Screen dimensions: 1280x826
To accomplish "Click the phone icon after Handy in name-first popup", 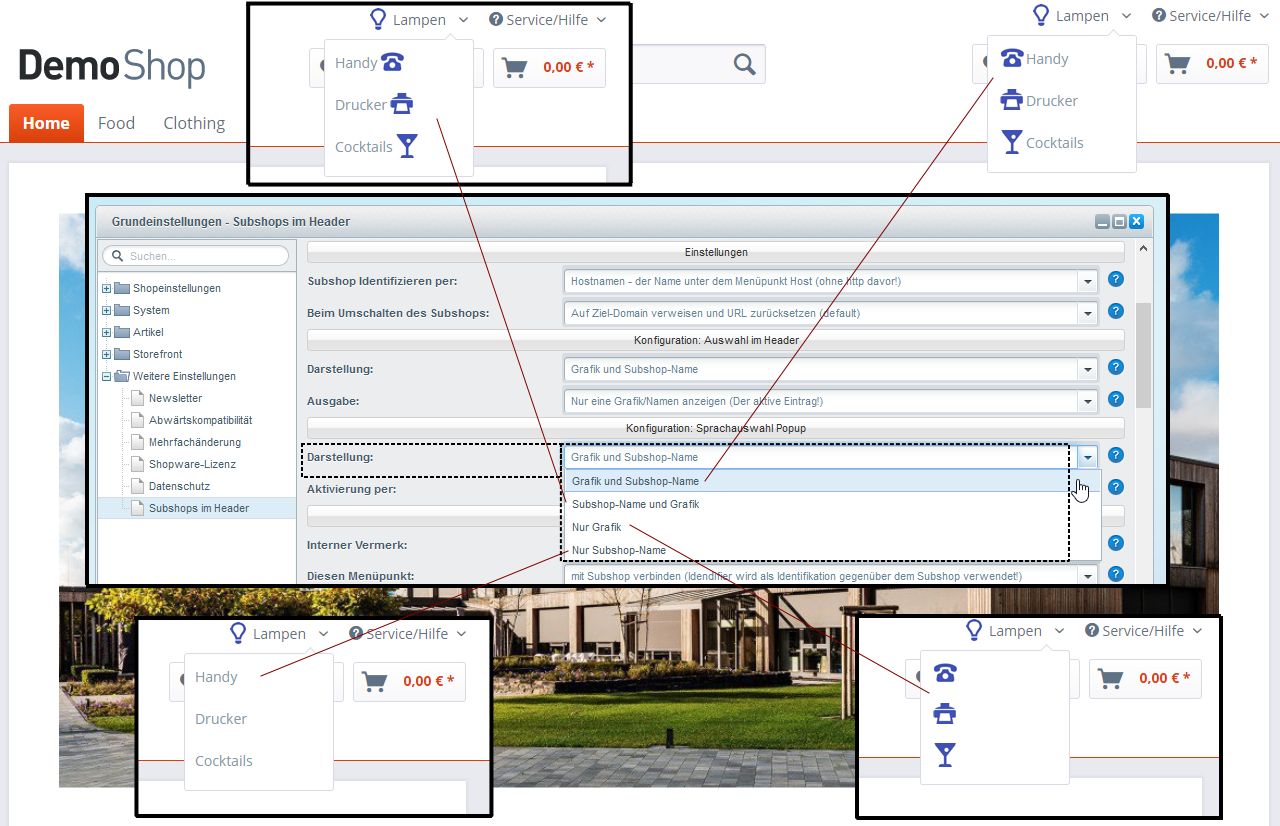I will [x=393, y=62].
